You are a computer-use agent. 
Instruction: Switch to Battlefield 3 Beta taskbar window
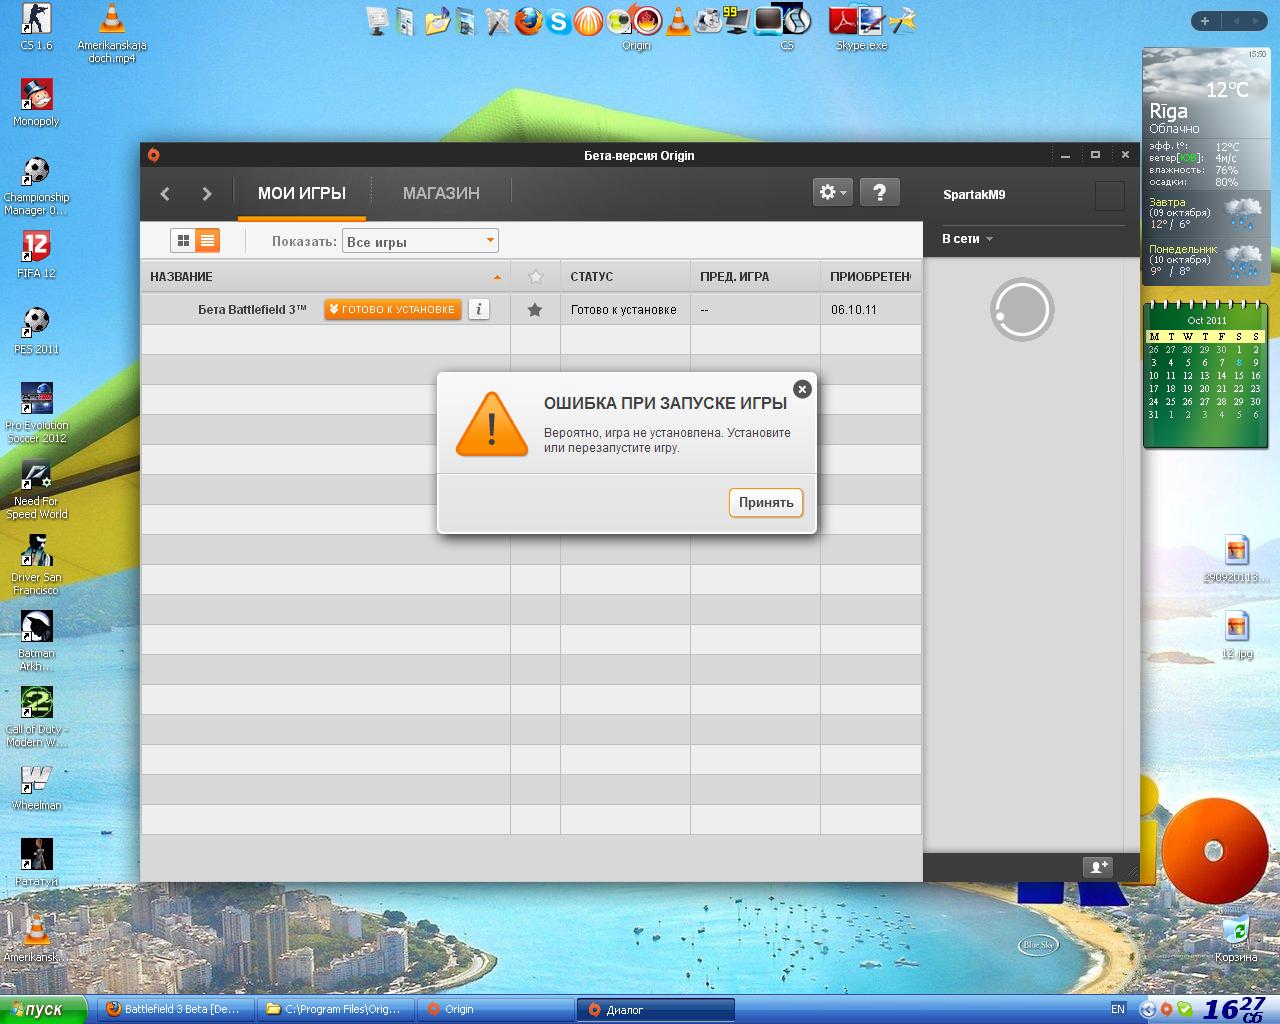point(175,1009)
